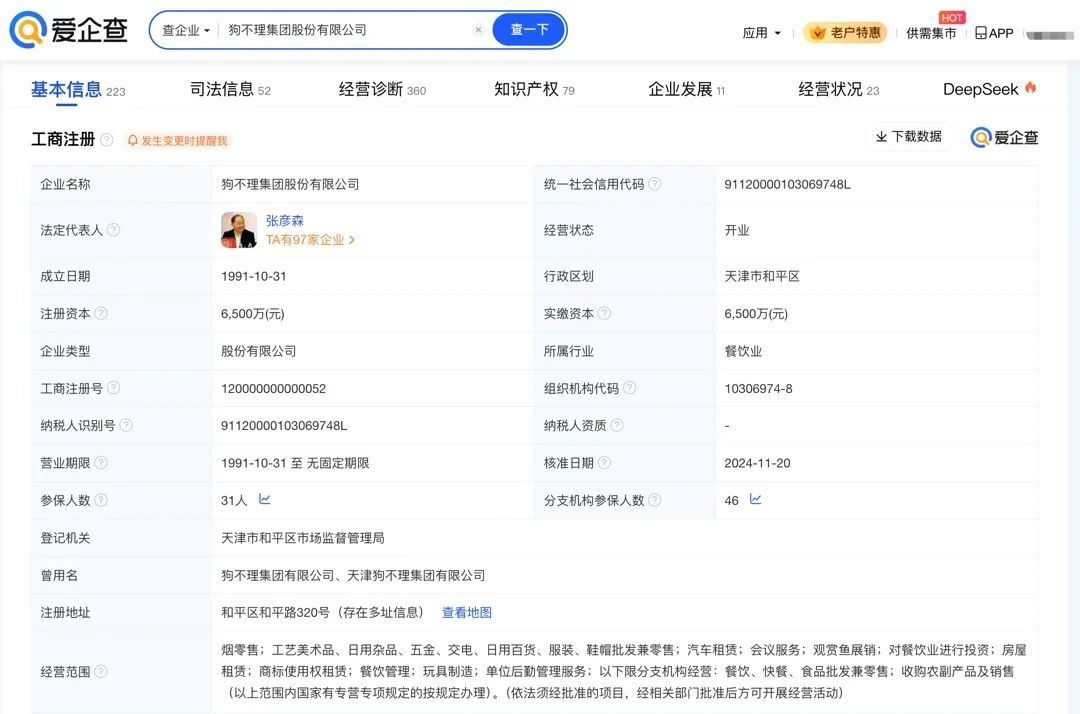Click help icon next to 经营范围
Viewport: 1080px width, 714px height.
click(101, 671)
